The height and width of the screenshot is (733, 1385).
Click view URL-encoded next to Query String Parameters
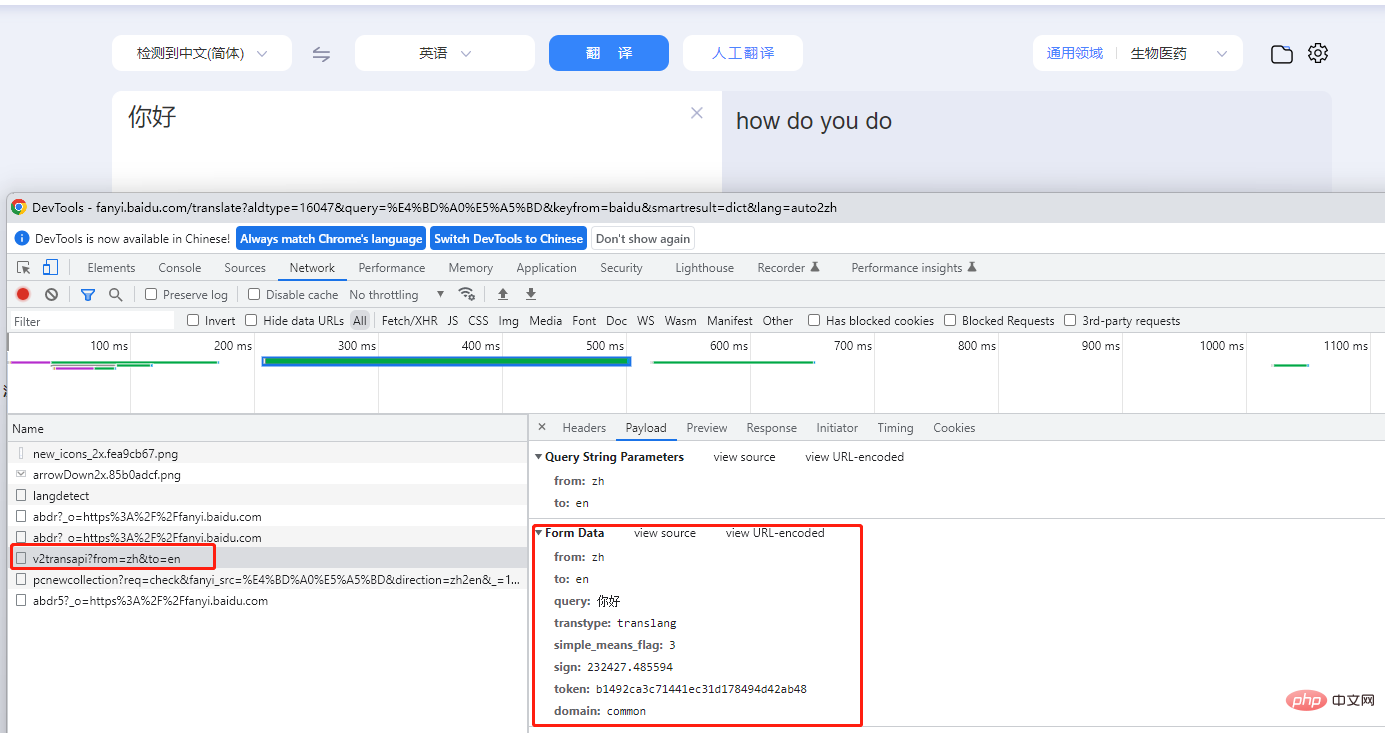(854, 457)
